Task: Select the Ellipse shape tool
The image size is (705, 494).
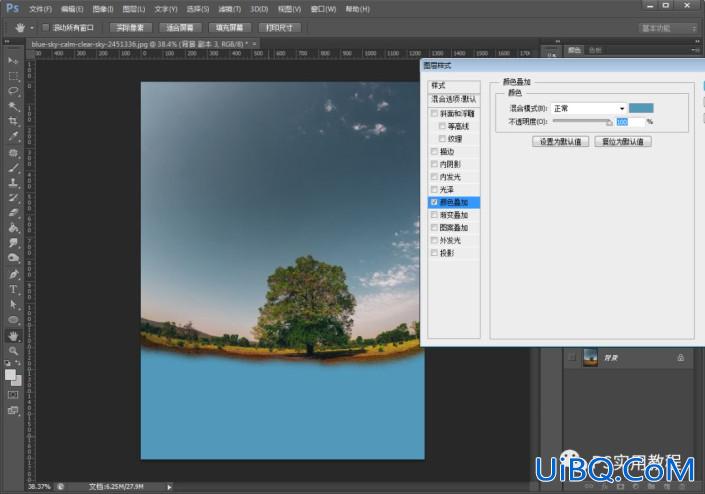Action: coord(13,320)
